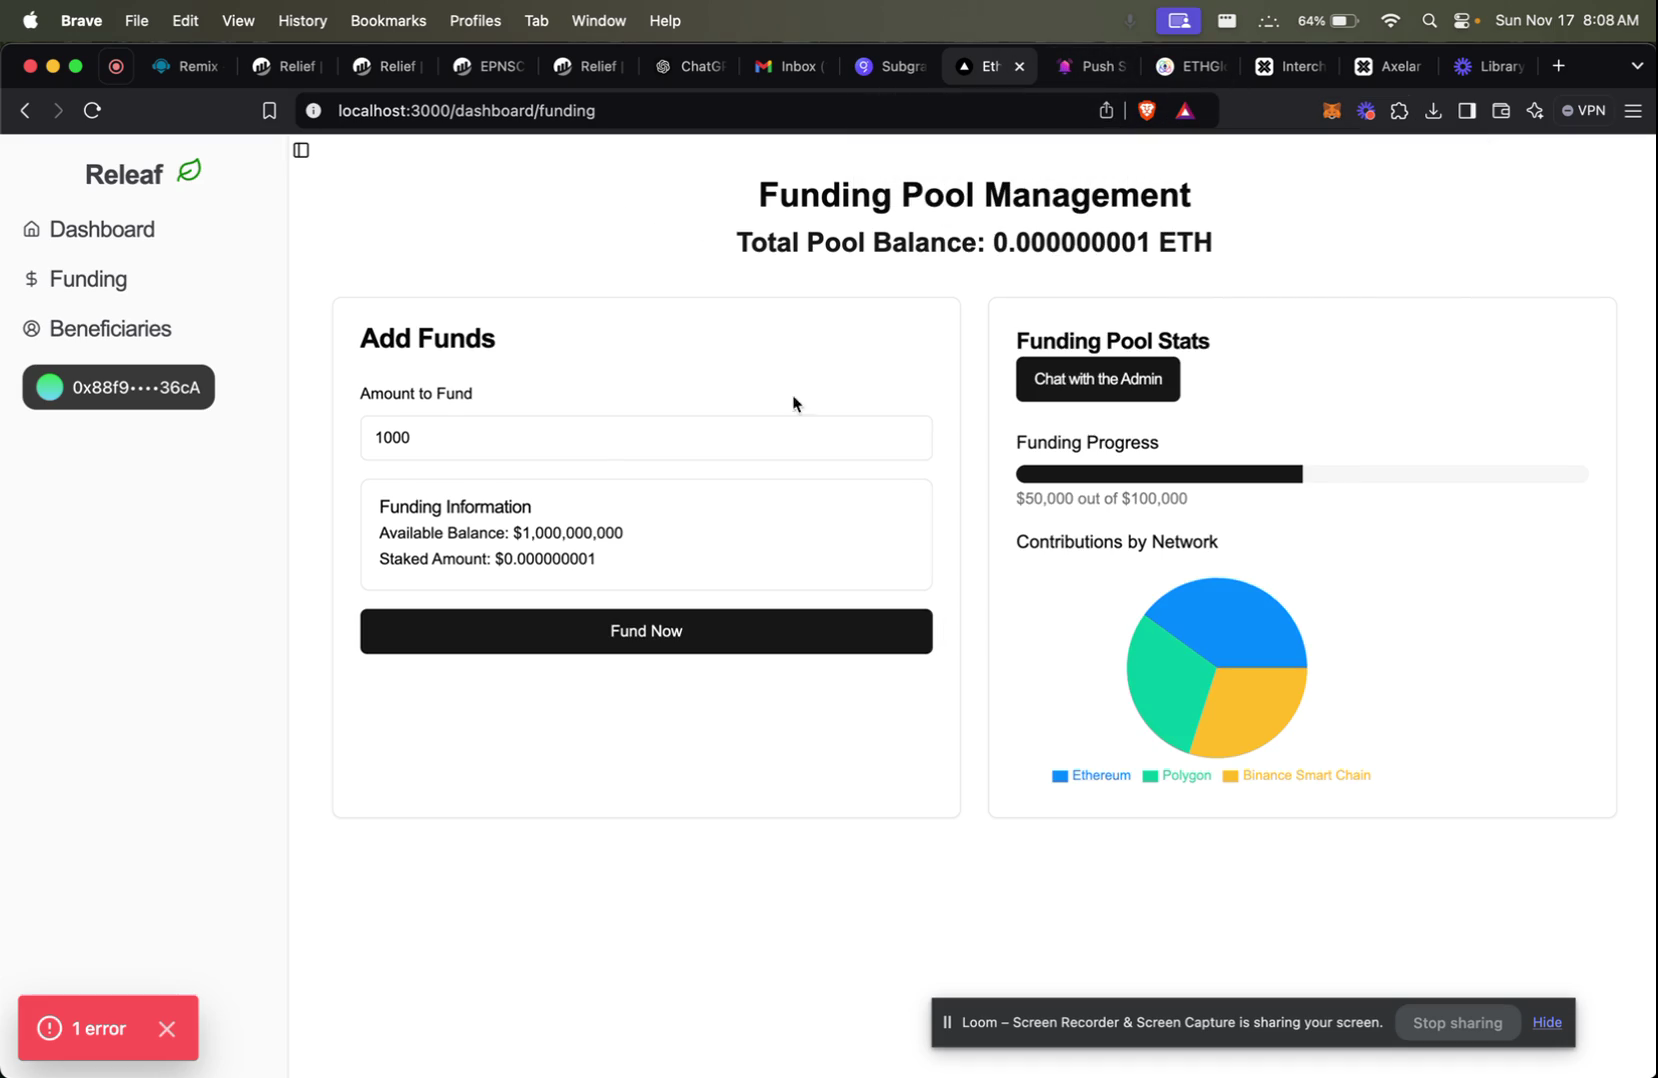Go forward with browser forward arrow

click(58, 110)
